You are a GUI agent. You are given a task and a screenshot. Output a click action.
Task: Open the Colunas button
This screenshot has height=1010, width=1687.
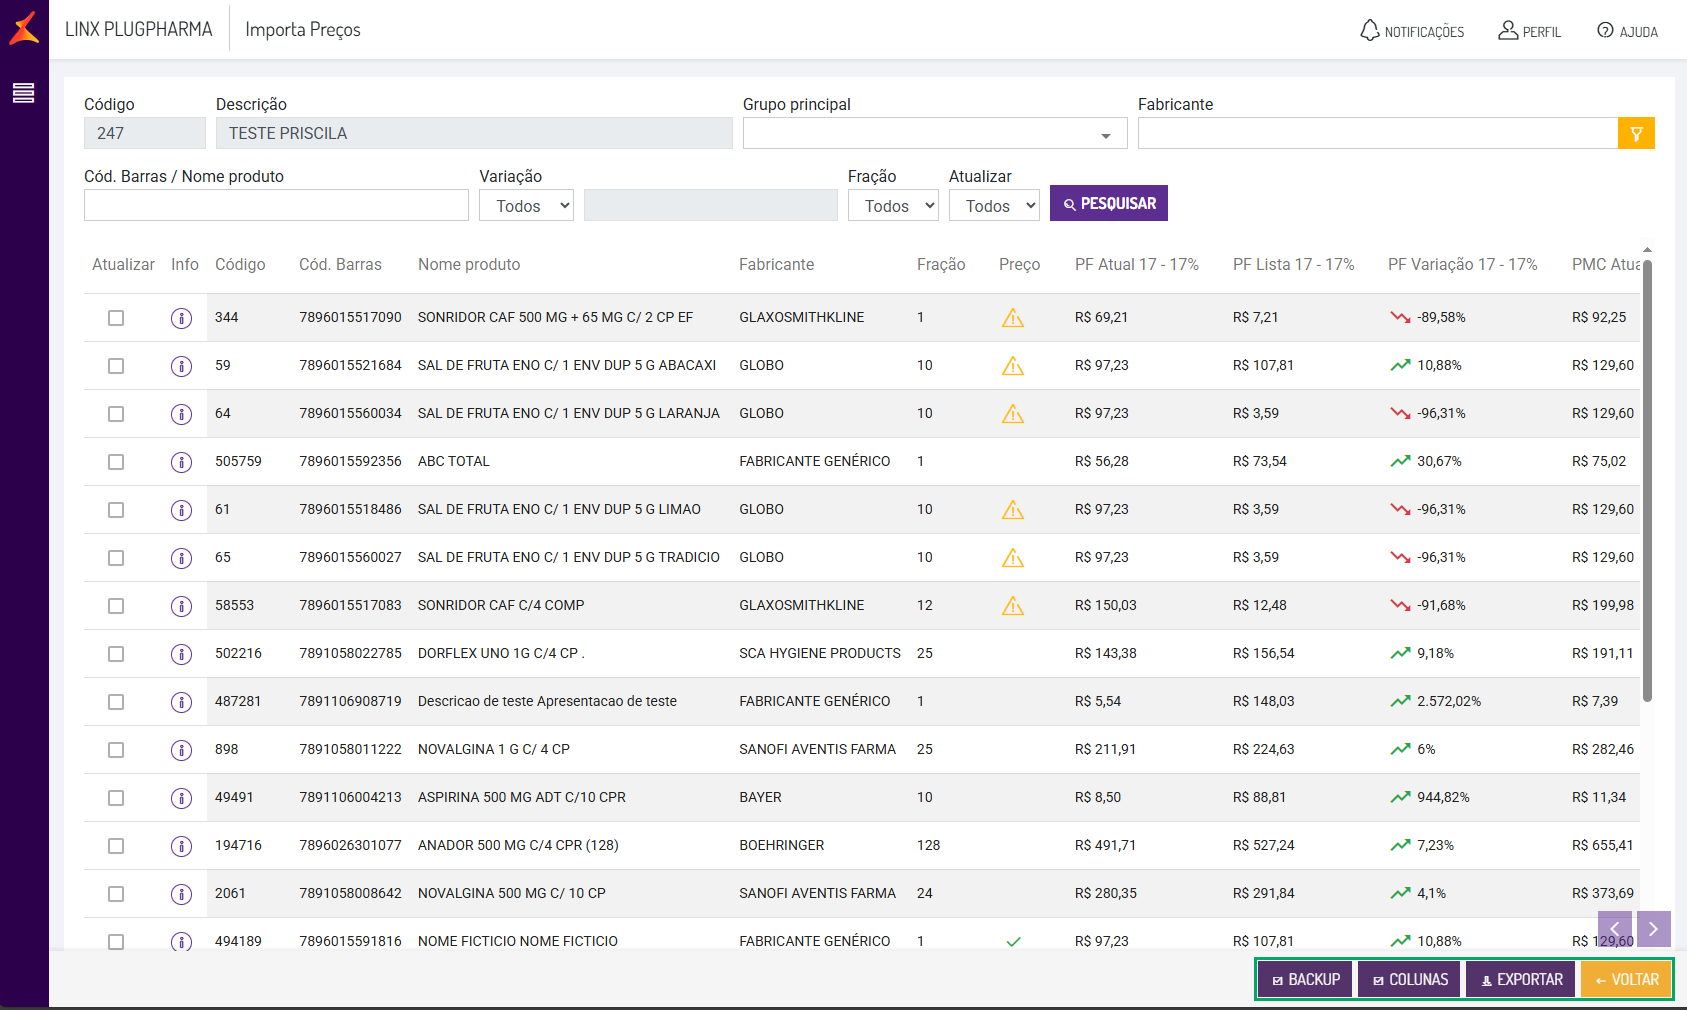[x=1410, y=979]
